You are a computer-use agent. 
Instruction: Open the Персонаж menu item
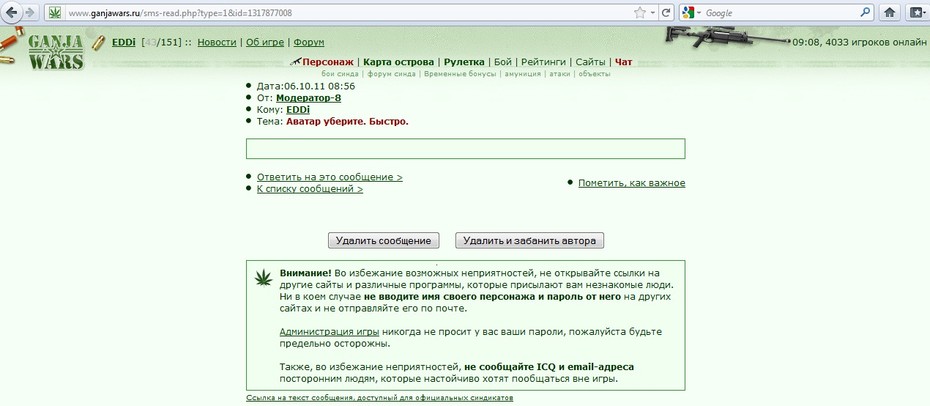pyautogui.click(x=327, y=62)
